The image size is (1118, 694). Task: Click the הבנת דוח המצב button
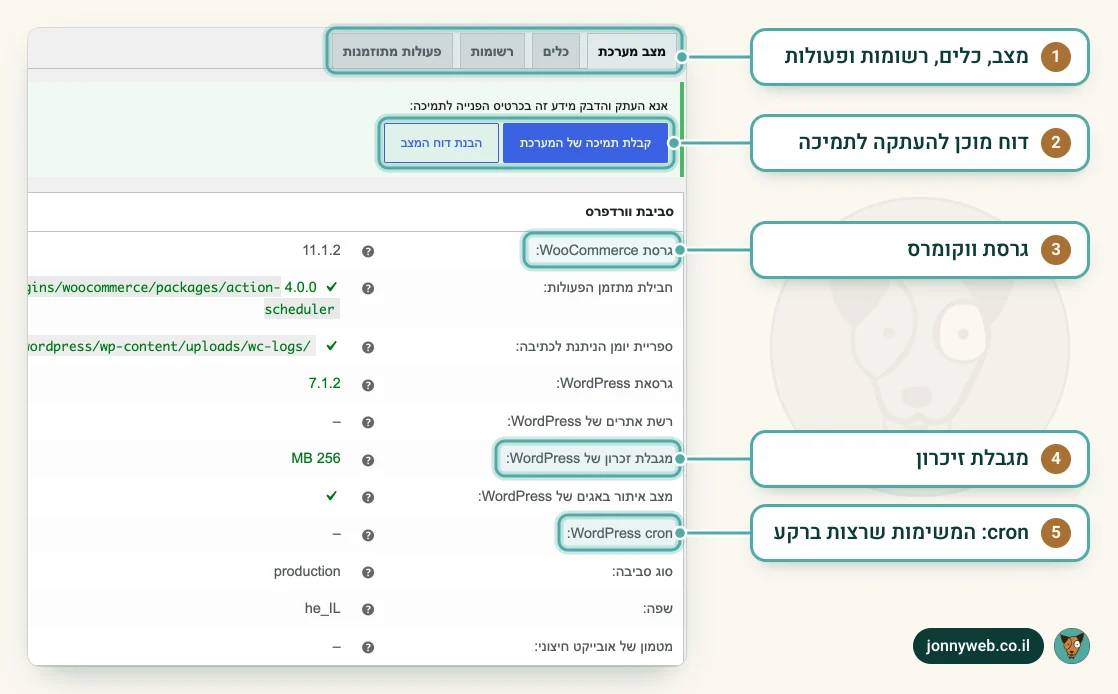(441, 143)
